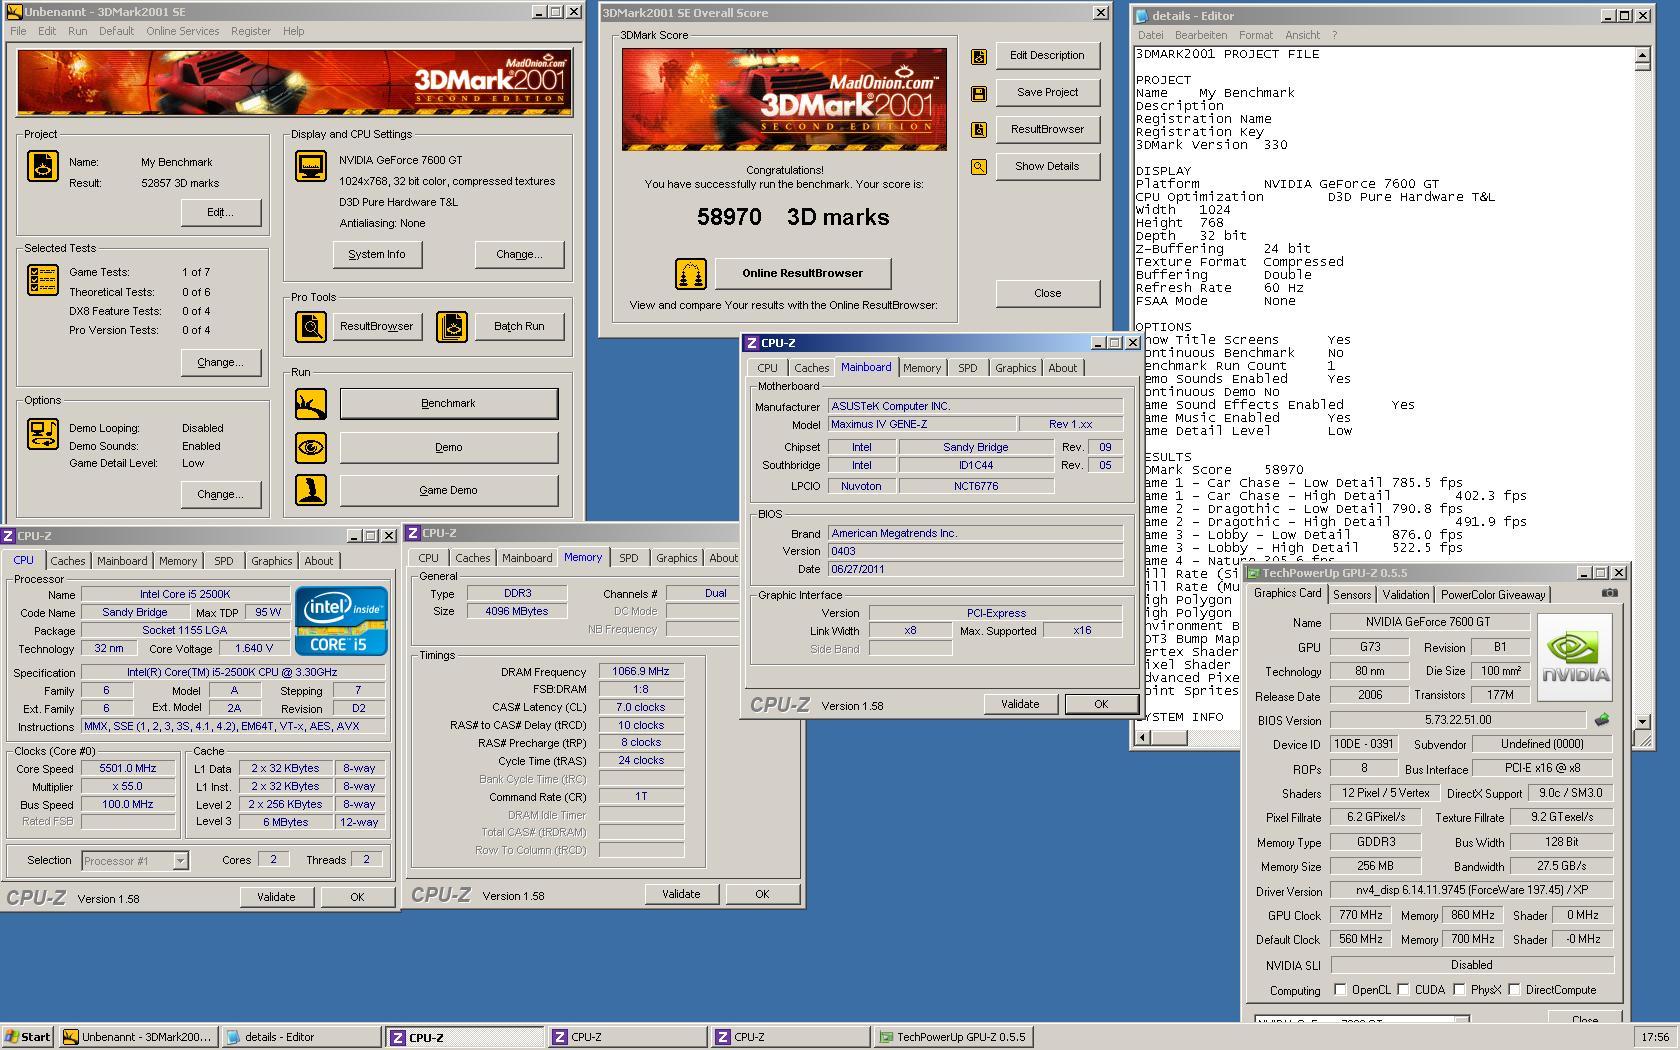Click the Game Demo joystick icon
The height and width of the screenshot is (1050, 1680).
[x=311, y=490]
